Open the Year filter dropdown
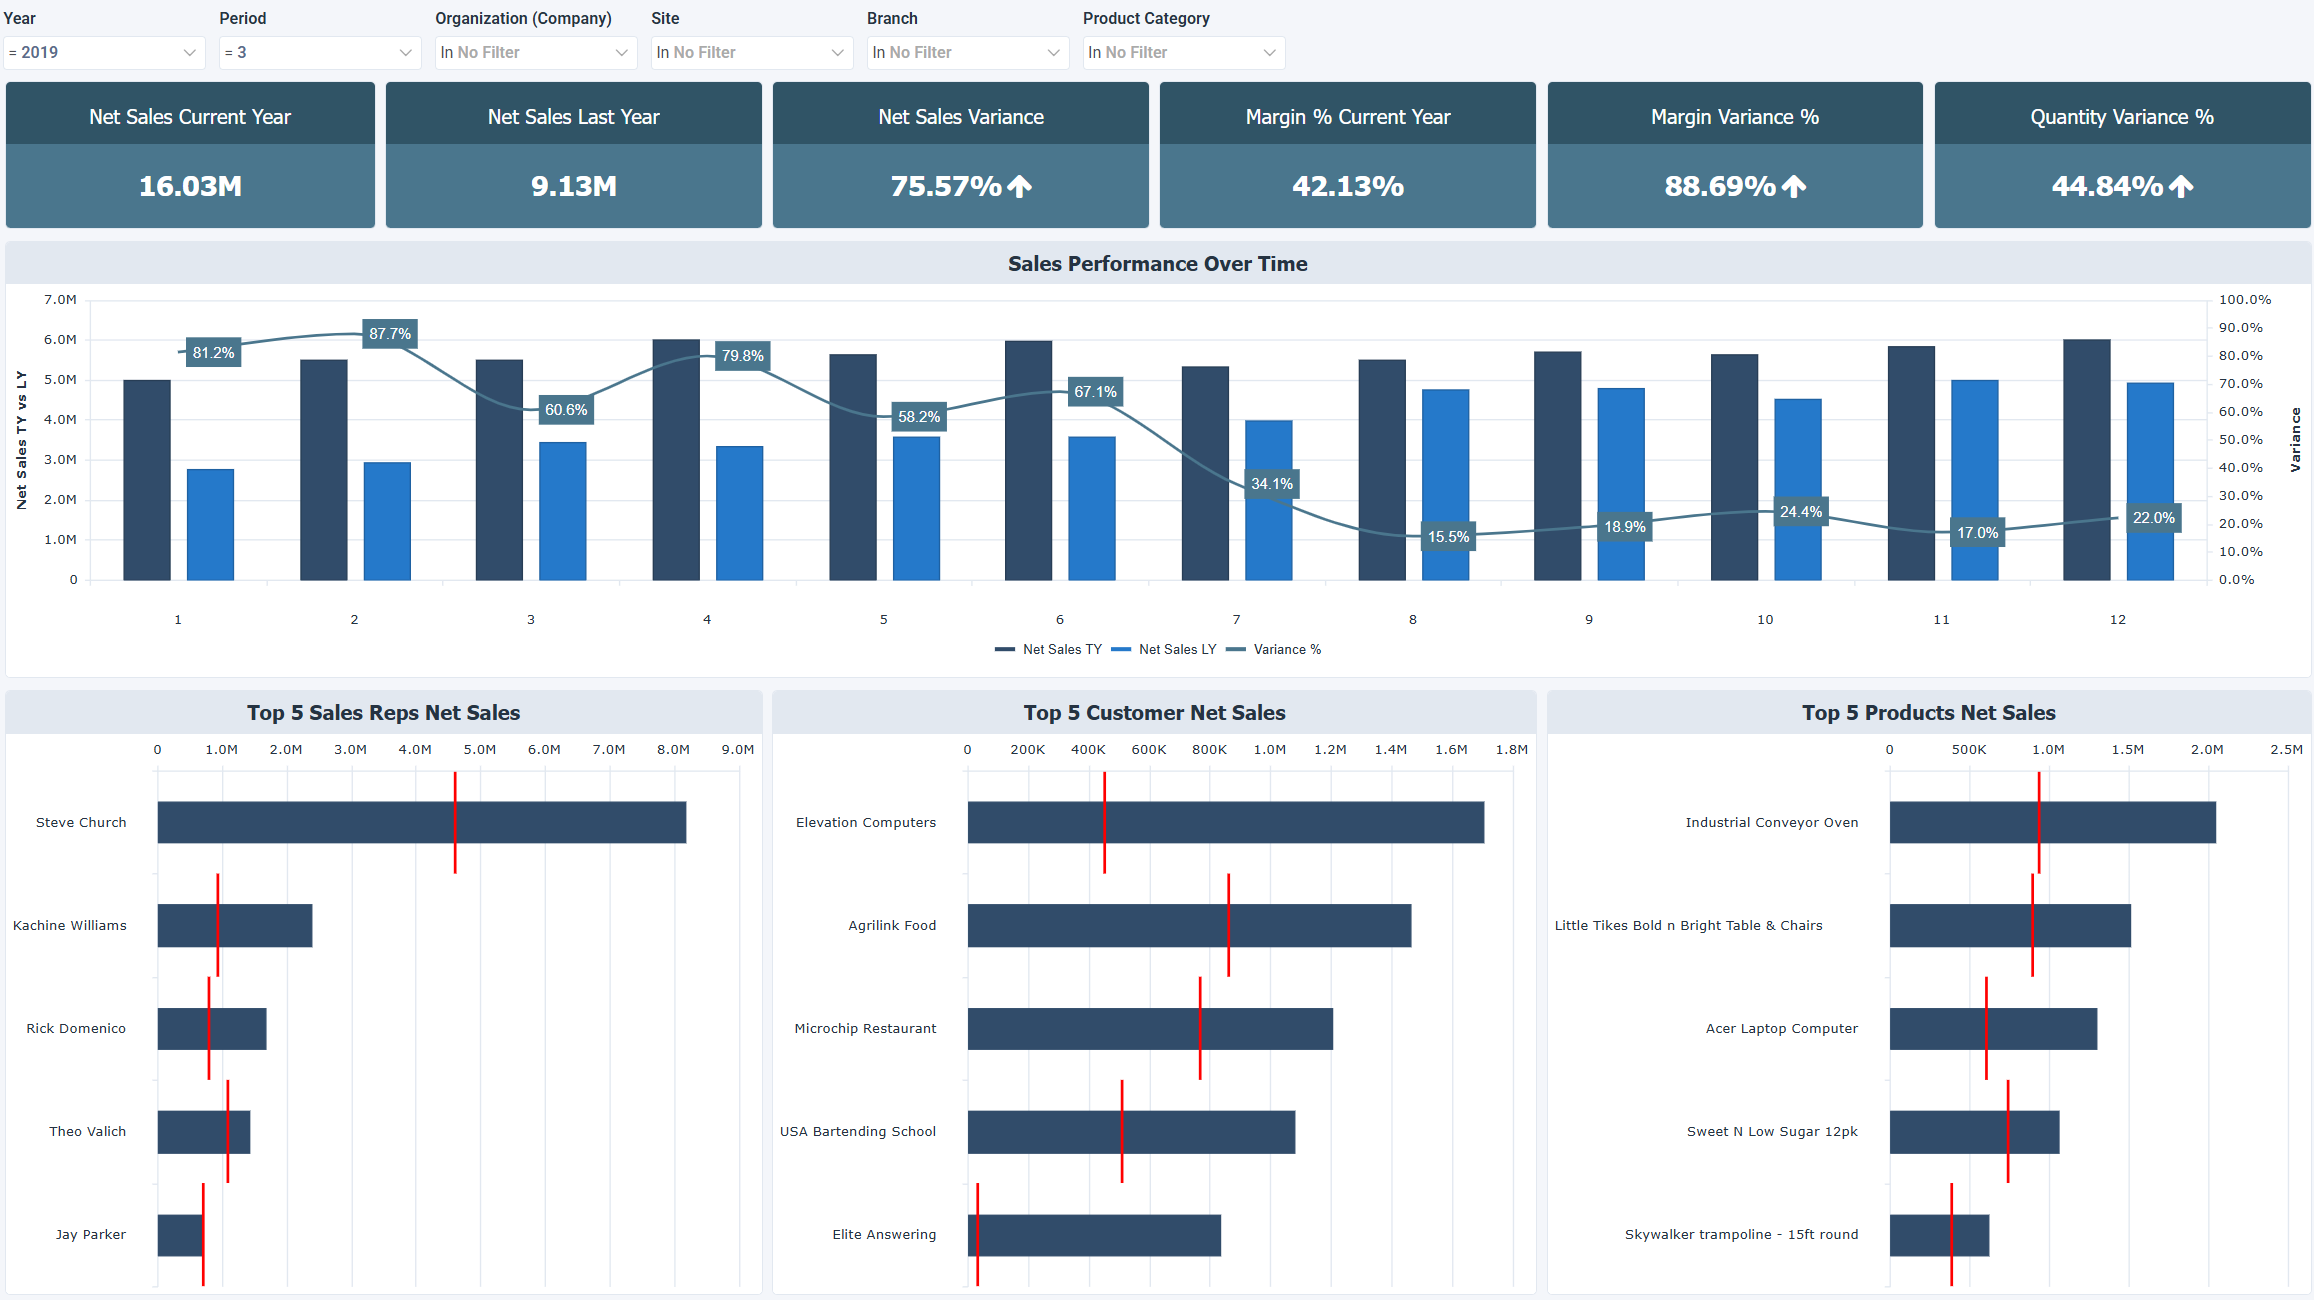The width and height of the screenshot is (2314, 1300). coord(104,52)
